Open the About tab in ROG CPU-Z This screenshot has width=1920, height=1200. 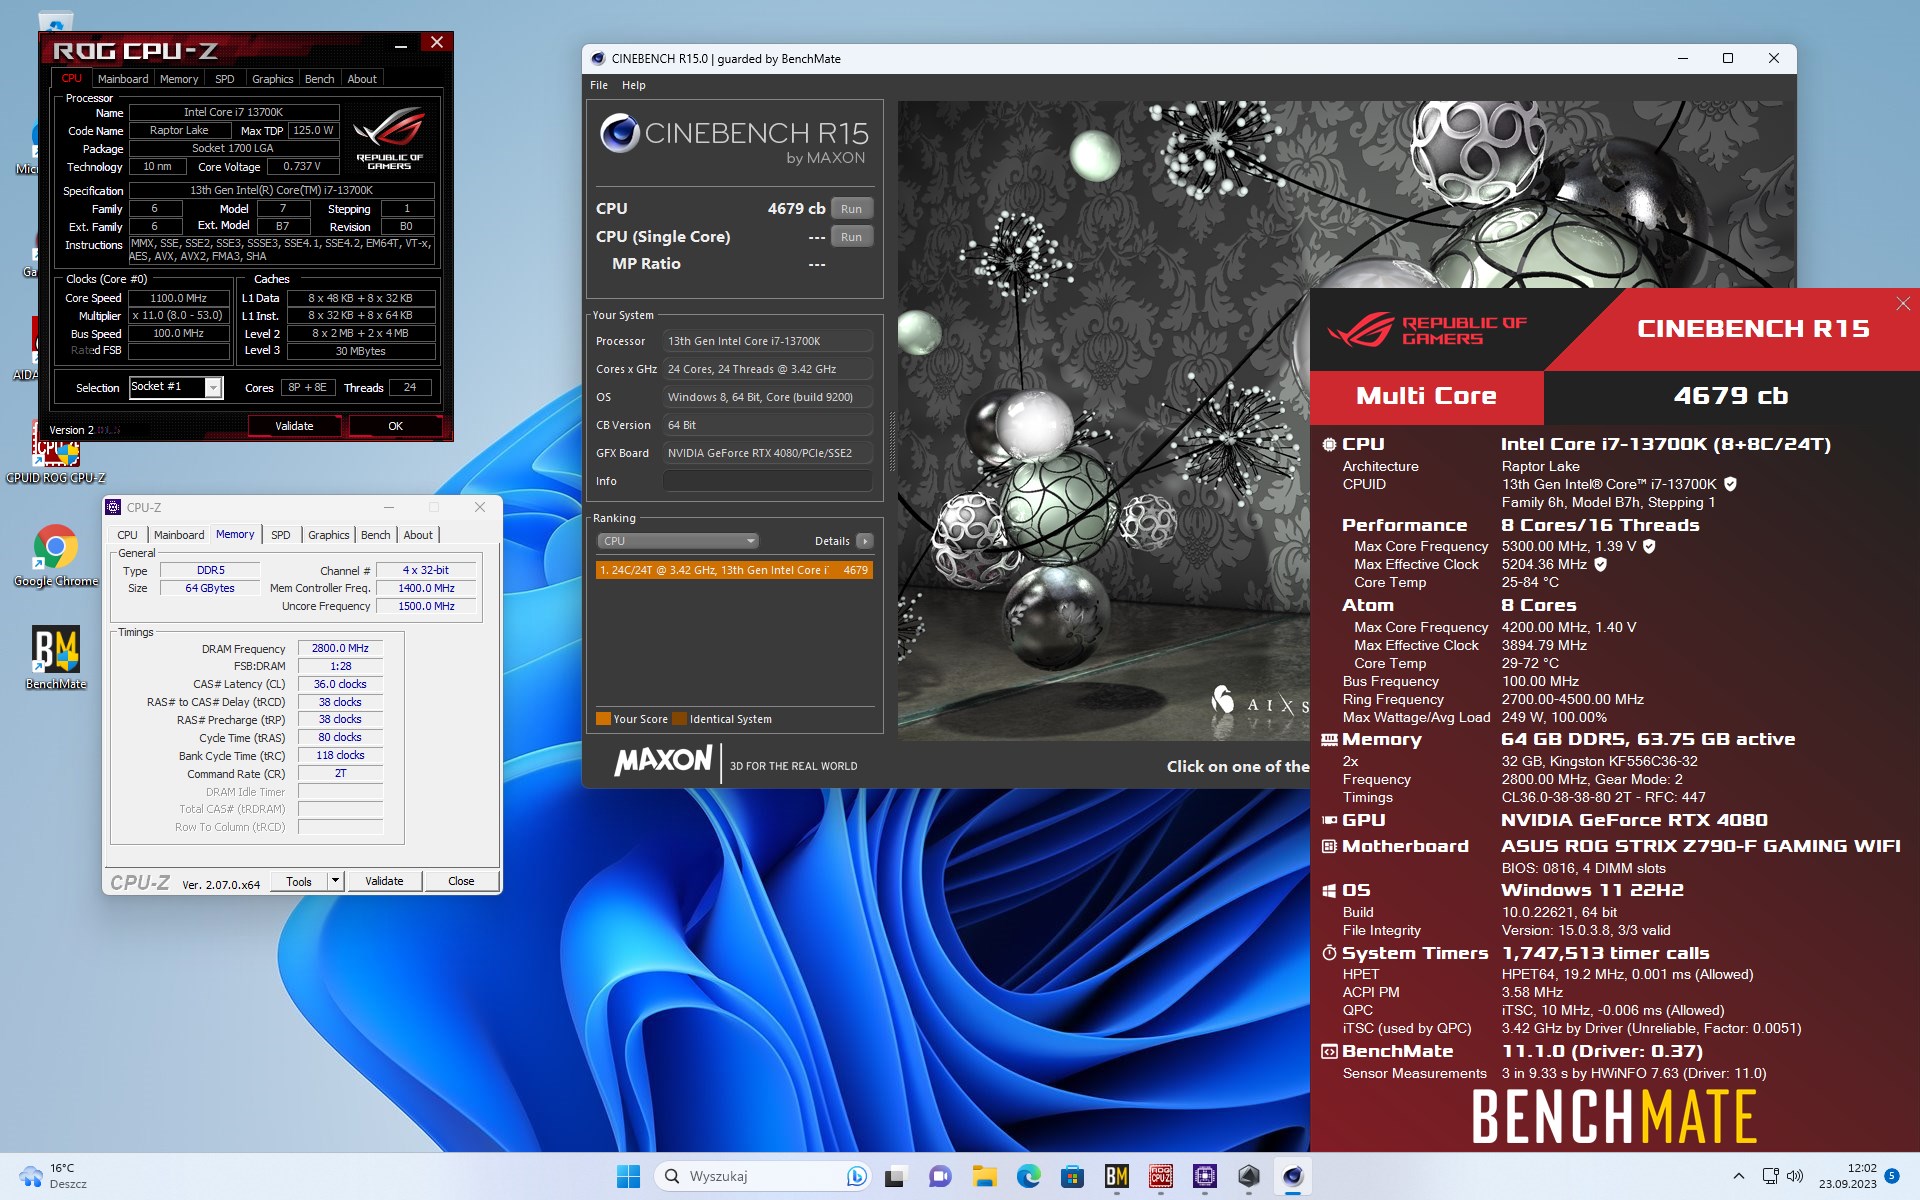[x=362, y=79]
